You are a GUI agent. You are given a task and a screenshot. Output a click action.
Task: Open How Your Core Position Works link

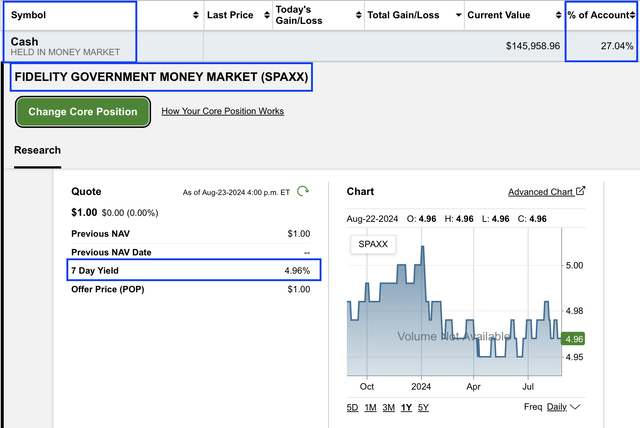click(x=222, y=111)
